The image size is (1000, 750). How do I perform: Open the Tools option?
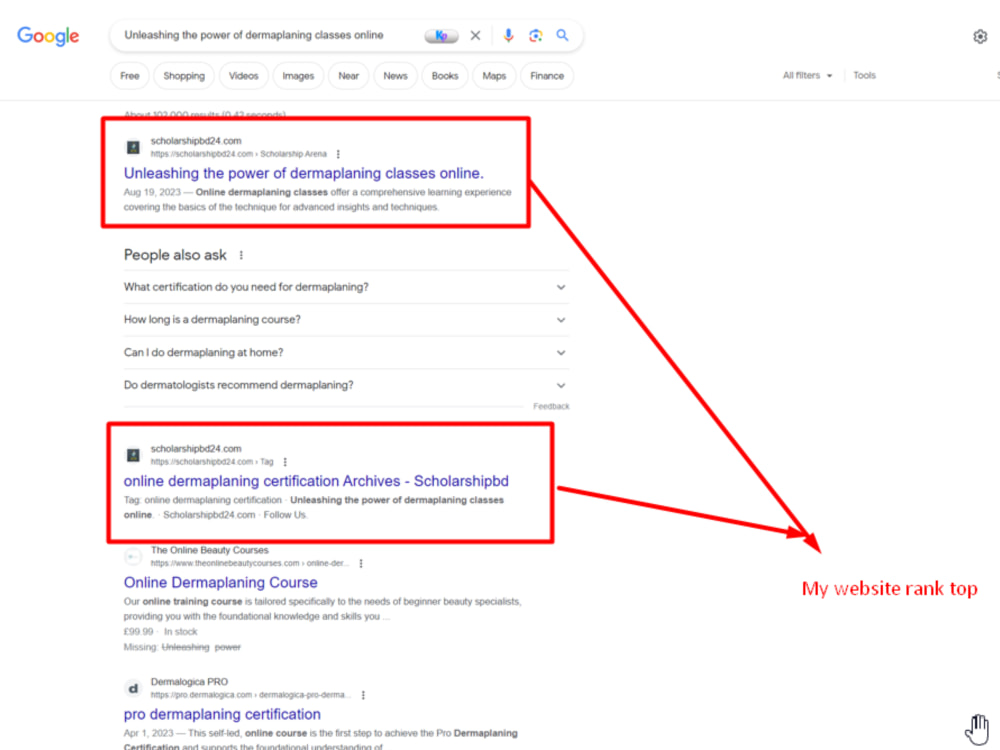click(864, 75)
